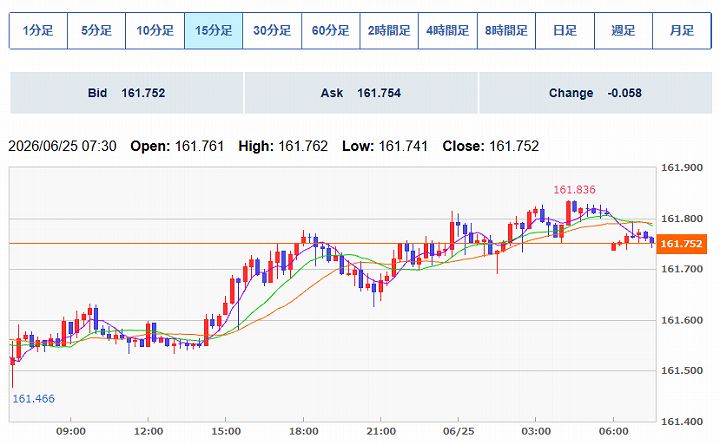Image resolution: width=720 pixels, height=445 pixels.
Task: Click the Open: 161.761 value
Action: [177, 146]
